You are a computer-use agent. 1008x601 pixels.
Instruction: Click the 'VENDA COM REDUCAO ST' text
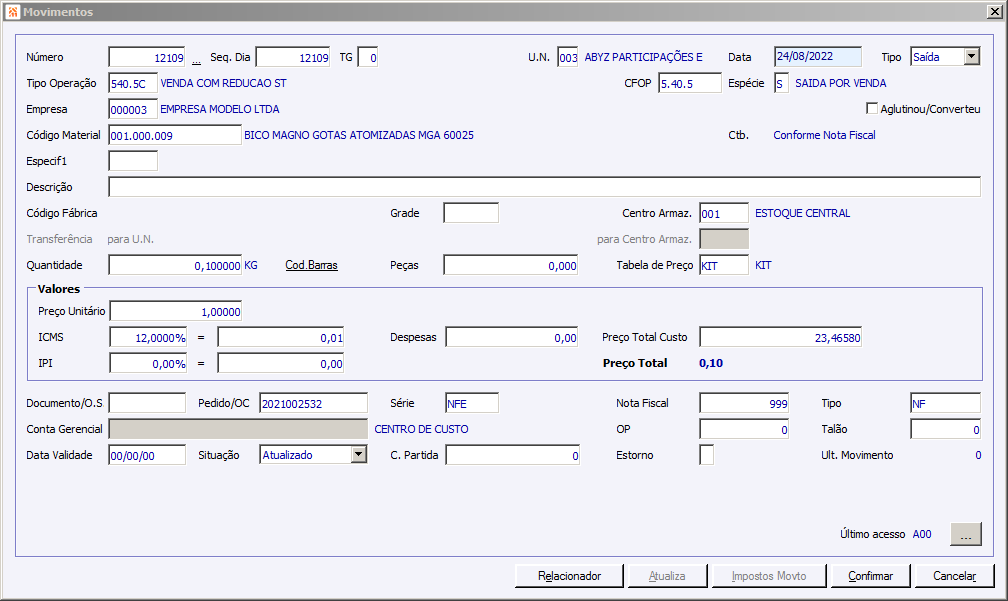223,83
